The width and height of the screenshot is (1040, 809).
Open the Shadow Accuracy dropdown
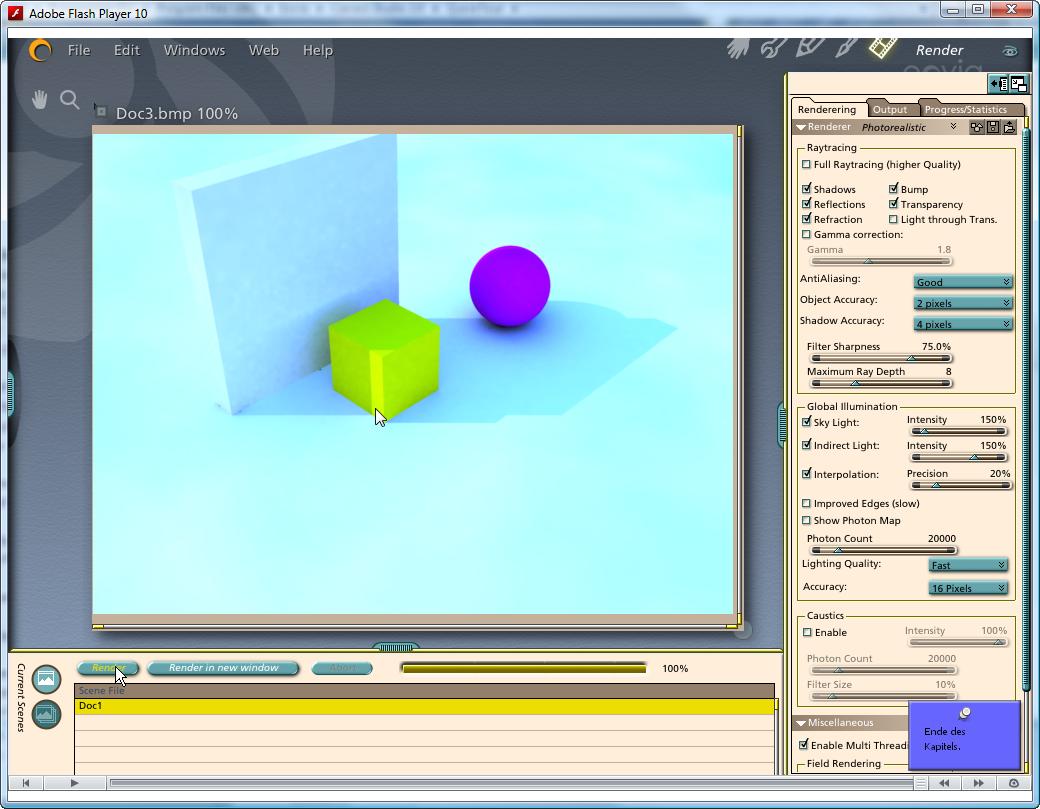click(962, 324)
